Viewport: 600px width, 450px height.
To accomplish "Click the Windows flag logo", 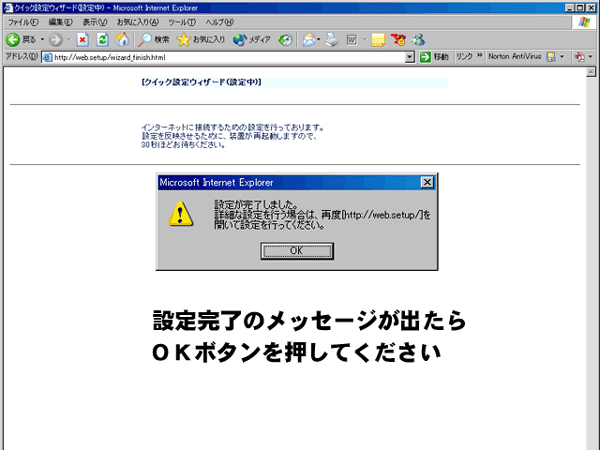I will [584, 22].
